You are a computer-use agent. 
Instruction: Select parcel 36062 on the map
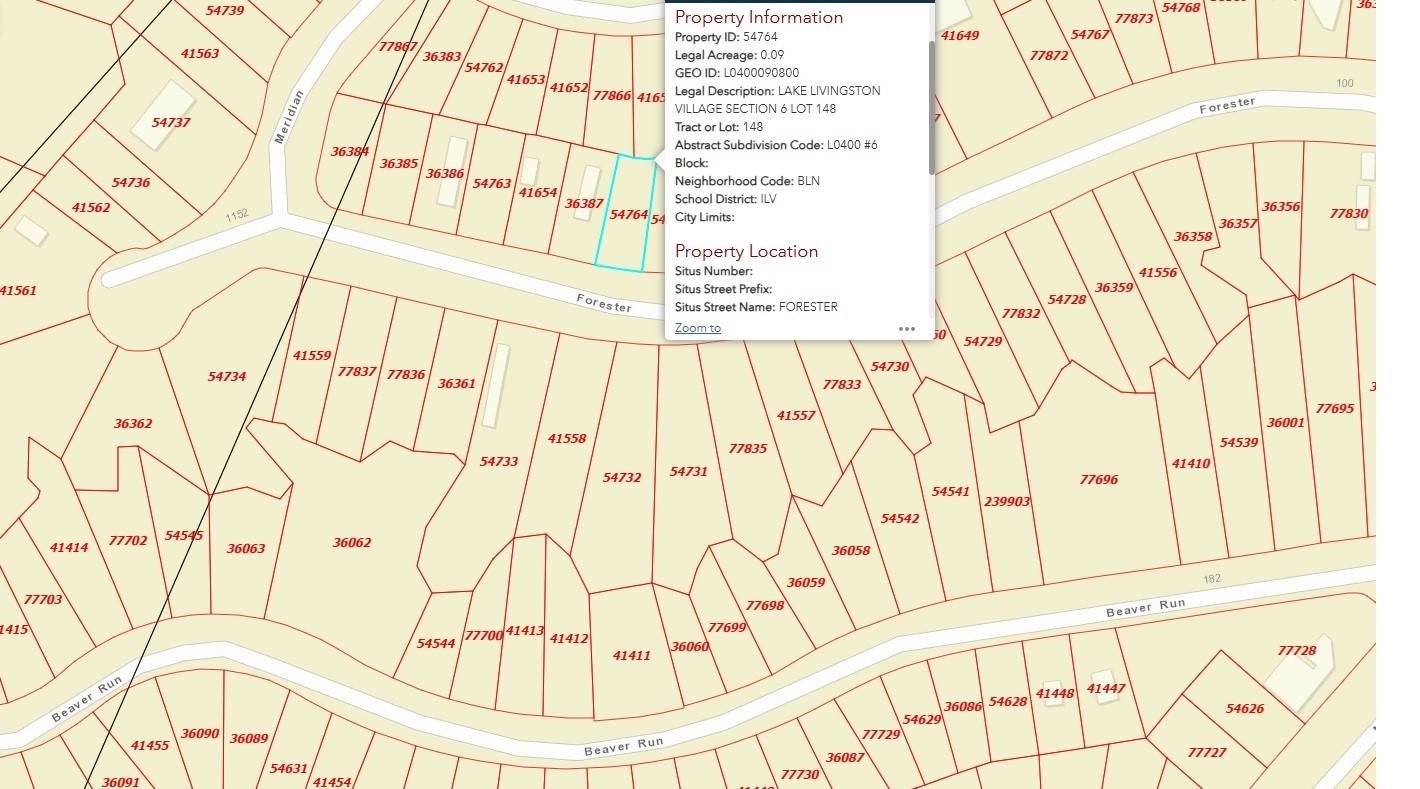click(x=351, y=543)
